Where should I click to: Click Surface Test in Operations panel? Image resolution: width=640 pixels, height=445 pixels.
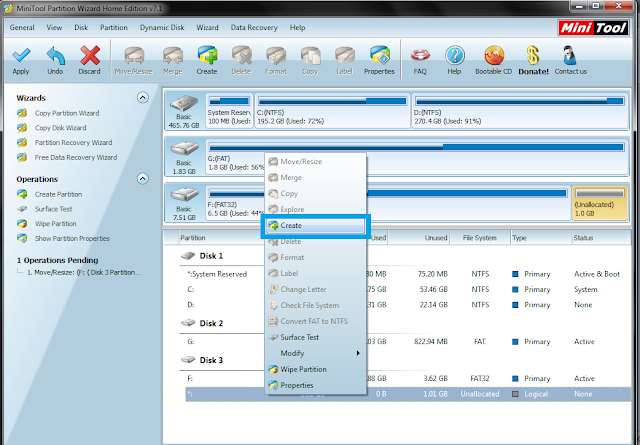[53, 209]
